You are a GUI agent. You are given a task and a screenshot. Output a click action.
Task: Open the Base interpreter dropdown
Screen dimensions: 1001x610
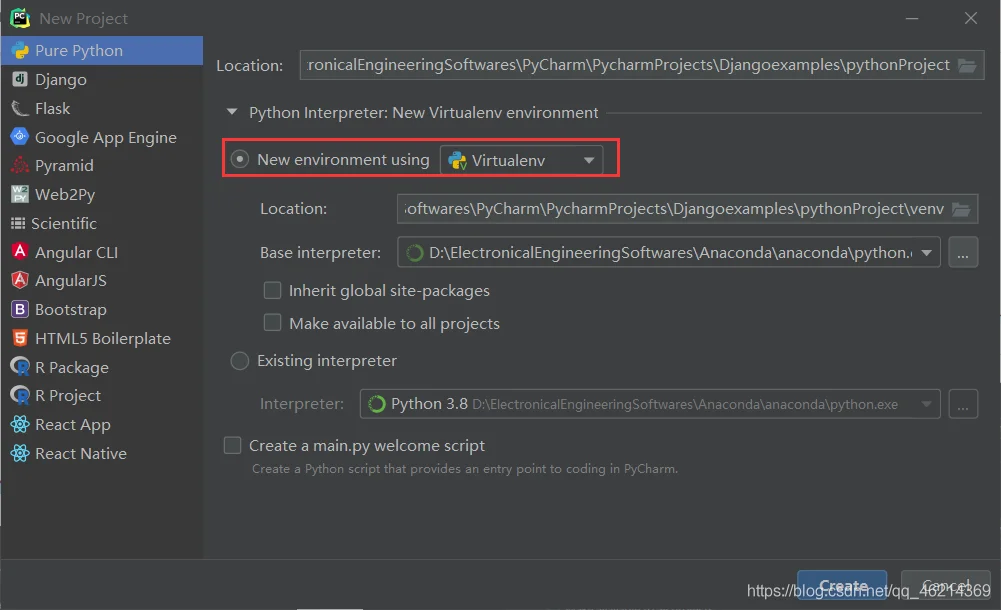click(668, 253)
